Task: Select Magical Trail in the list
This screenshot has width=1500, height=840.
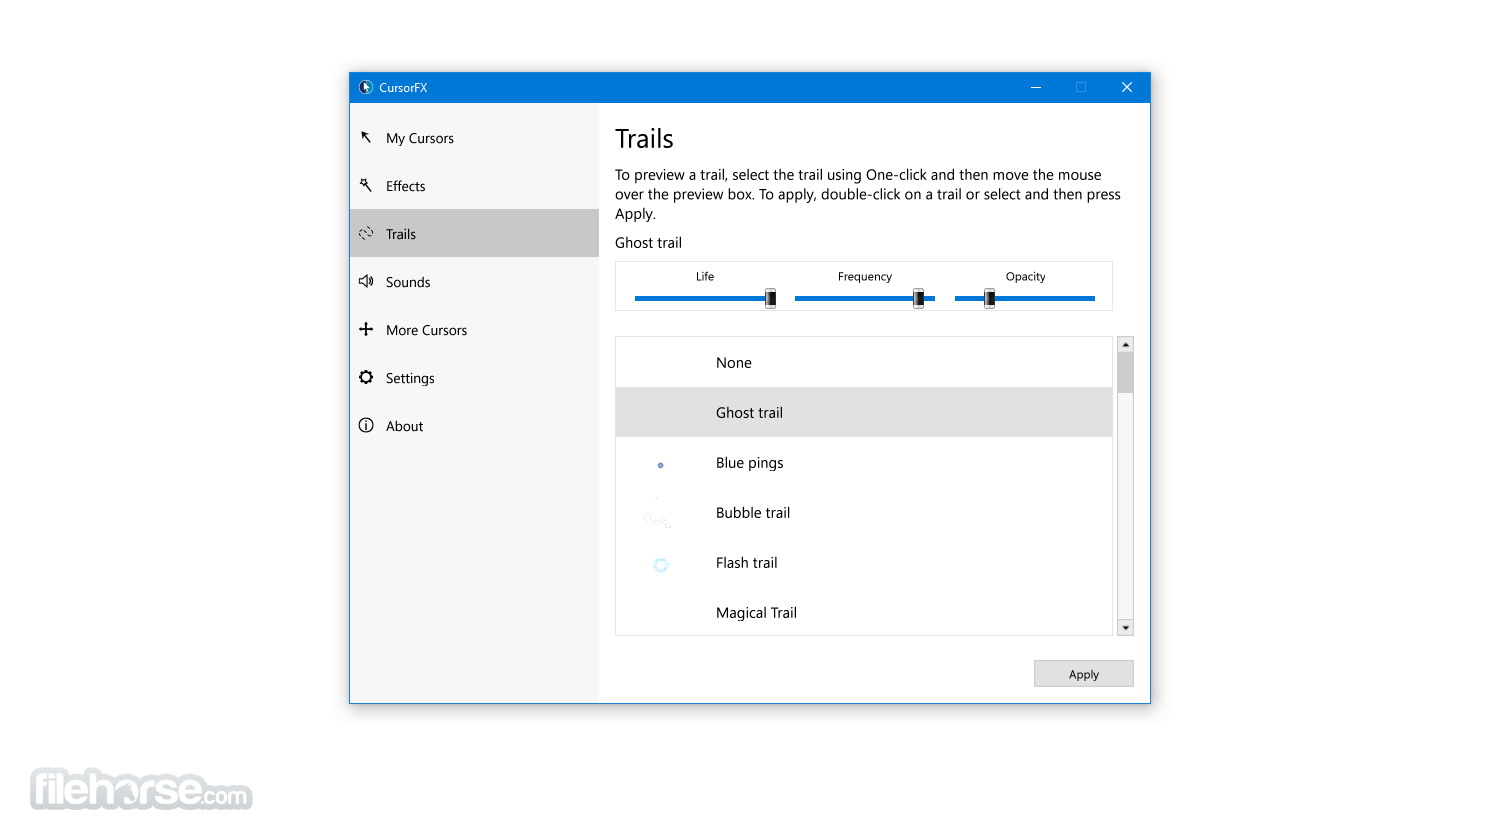Action: pyautogui.click(x=864, y=611)
